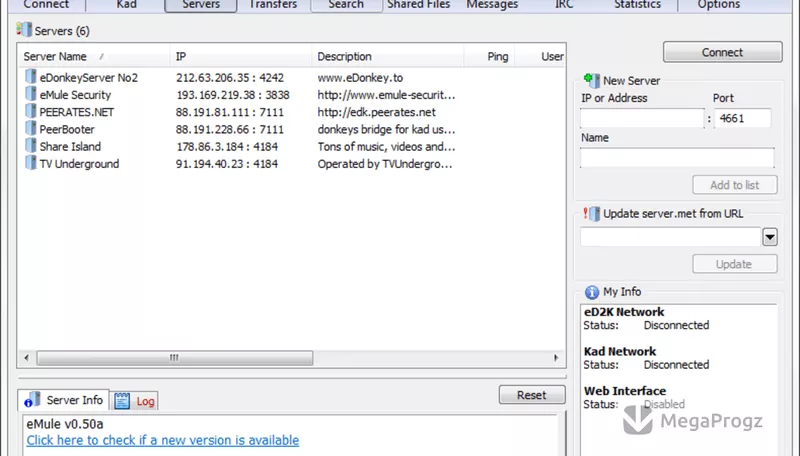Open the IRC toolbar tab

(x=564, y=5)
